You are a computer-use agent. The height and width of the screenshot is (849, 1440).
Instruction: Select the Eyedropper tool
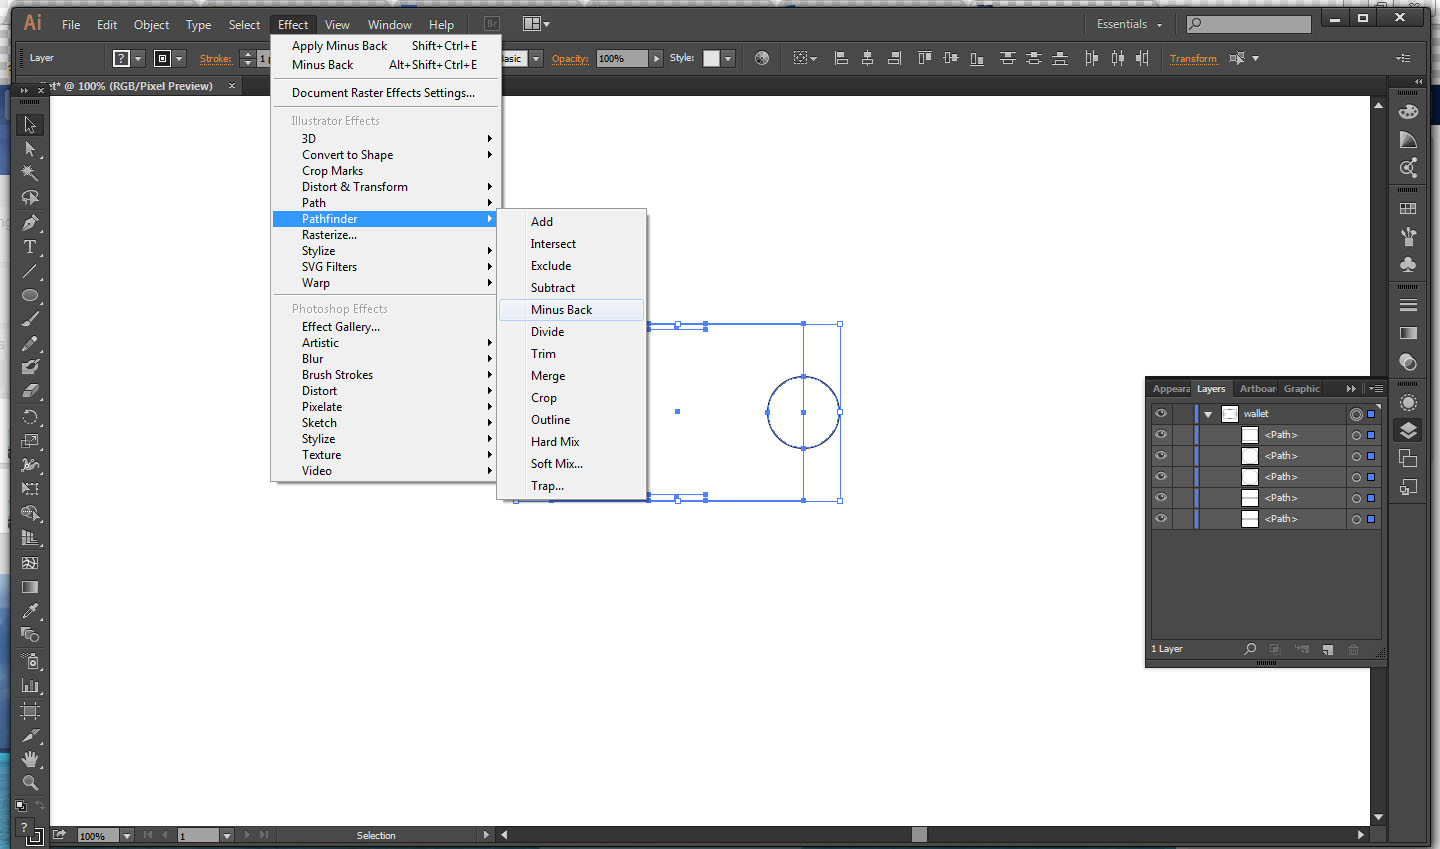(x=30, y=611)
